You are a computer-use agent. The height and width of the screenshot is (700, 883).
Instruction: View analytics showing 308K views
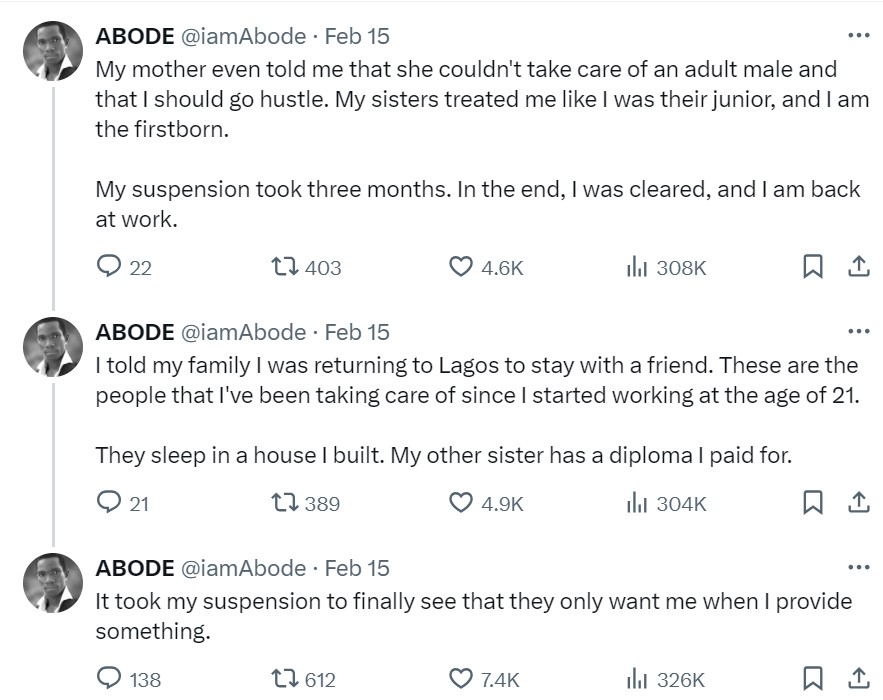pos(635,267)
